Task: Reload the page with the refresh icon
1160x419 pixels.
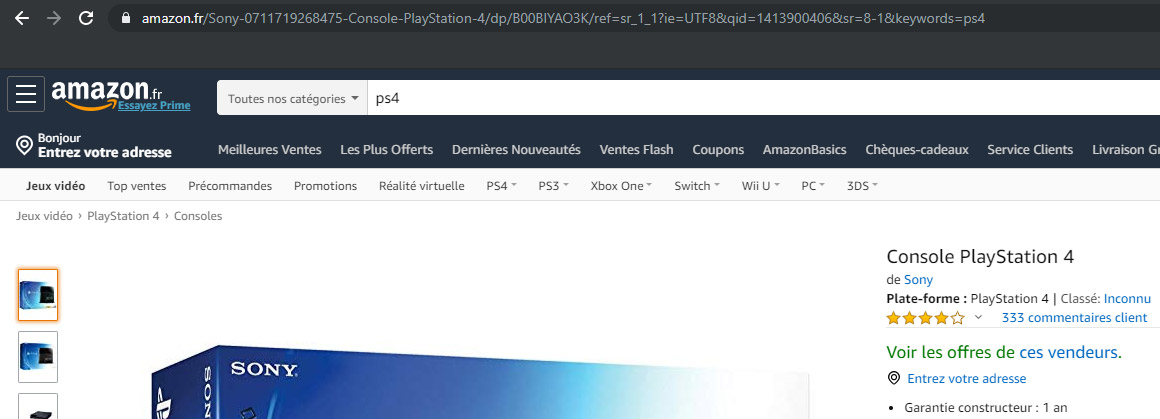Action: point(86,19)
